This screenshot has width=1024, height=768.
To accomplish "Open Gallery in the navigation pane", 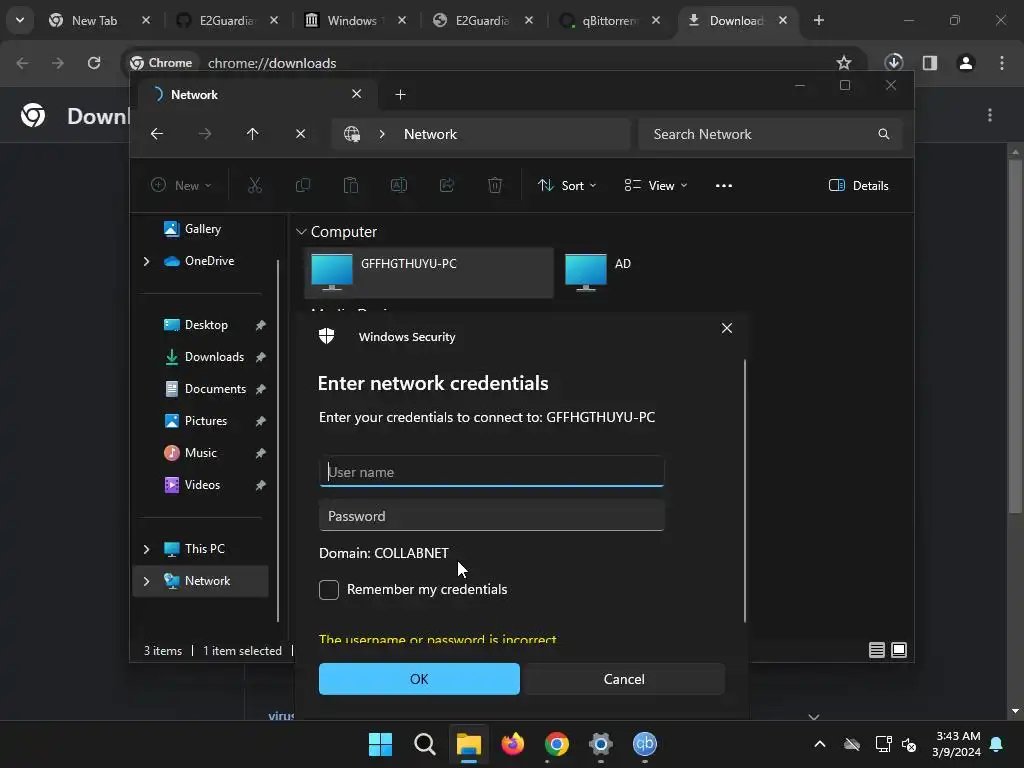I will (202, 229).
